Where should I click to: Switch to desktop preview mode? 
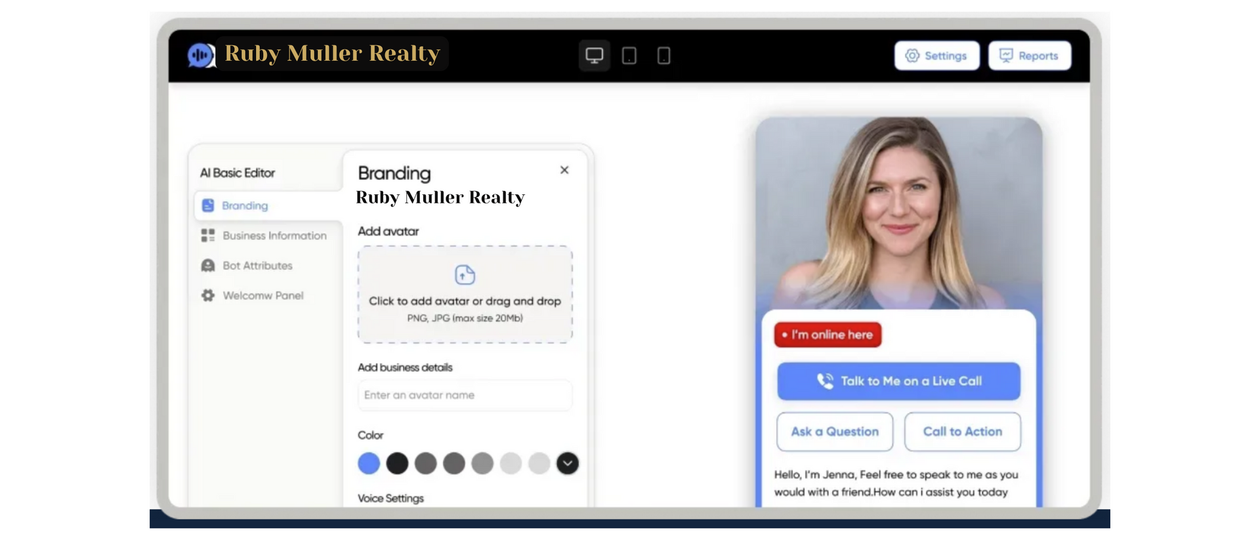(x=595, y=56)
